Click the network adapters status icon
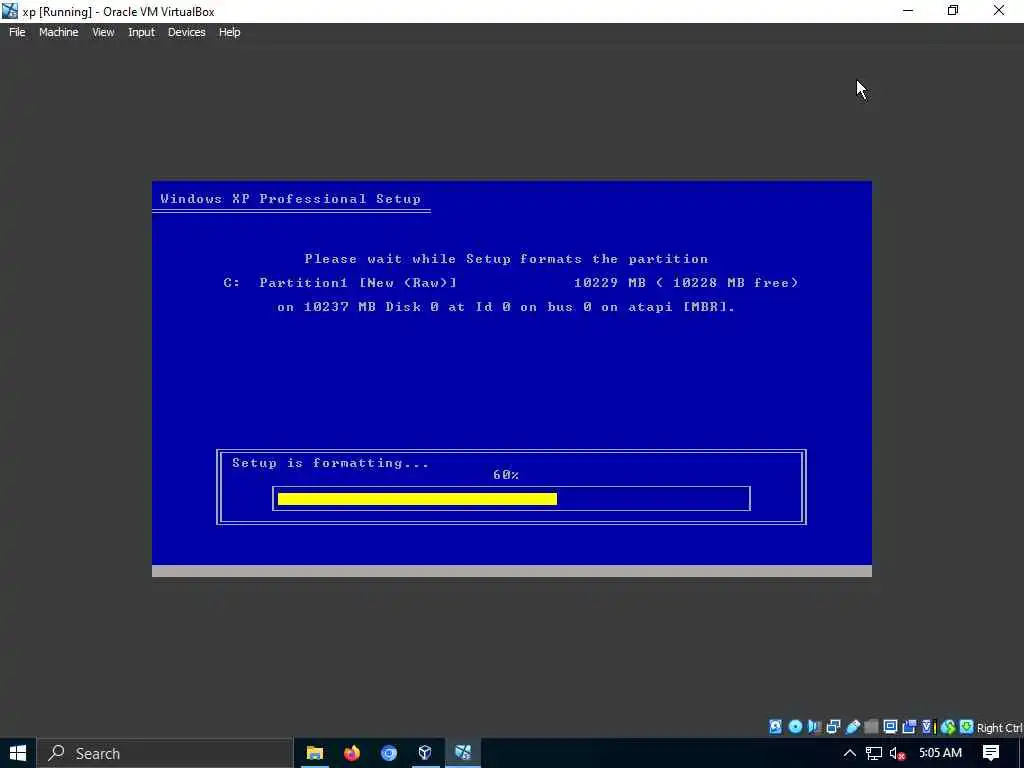1024x768 pixels. click(833, 727)
